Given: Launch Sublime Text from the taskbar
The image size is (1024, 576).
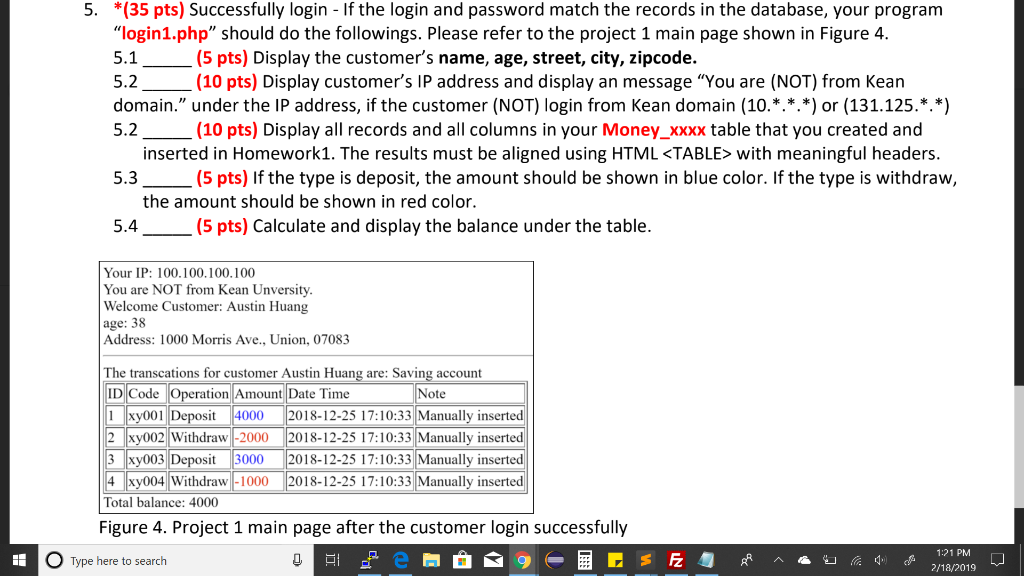Looking at the screenshot, I should (x=646, y=560).
